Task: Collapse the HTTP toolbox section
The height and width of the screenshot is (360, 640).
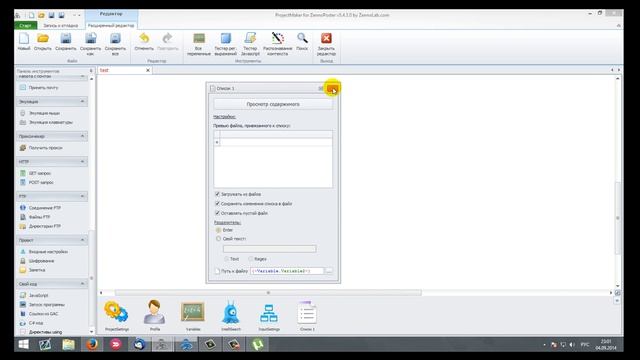Action: point(82,162)
